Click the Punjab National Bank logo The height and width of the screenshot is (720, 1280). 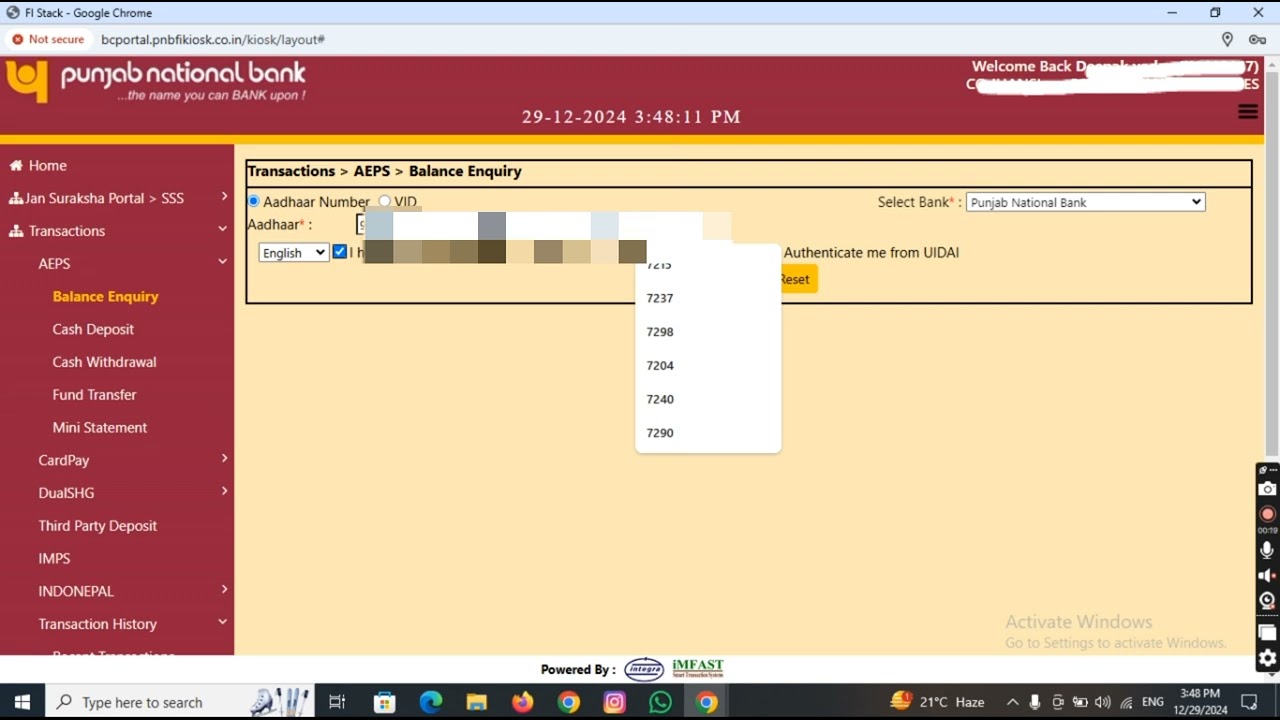(156, 82)
